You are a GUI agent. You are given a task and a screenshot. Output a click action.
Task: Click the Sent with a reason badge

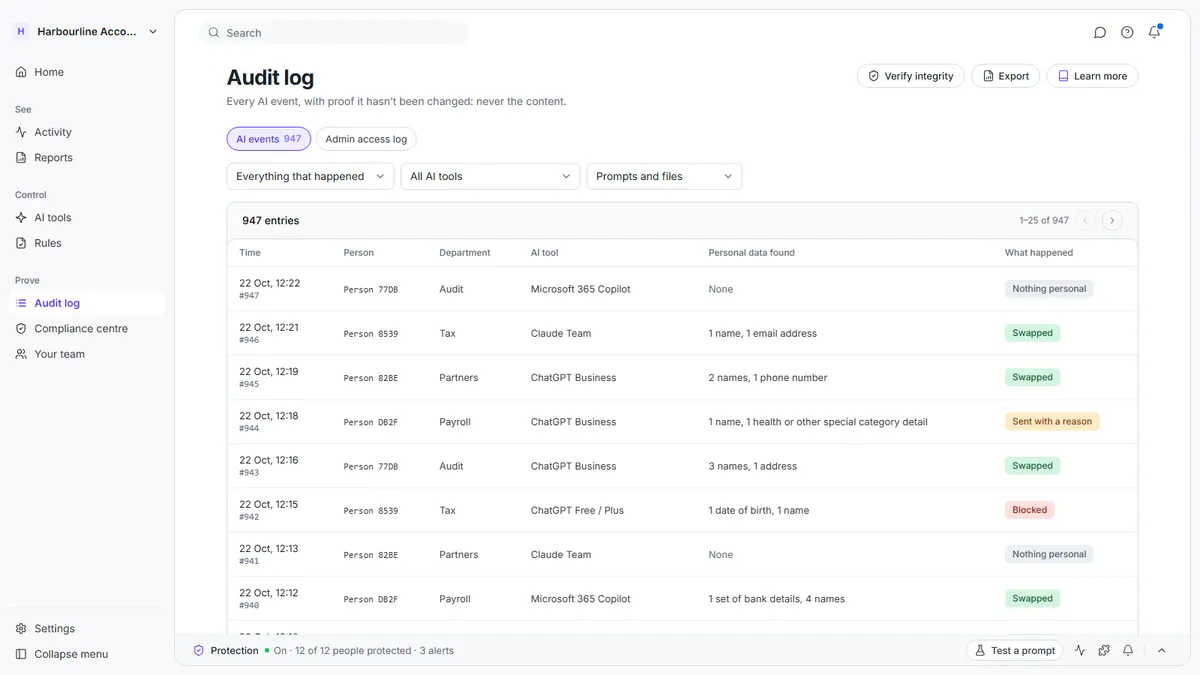(x=1052, y=422)
